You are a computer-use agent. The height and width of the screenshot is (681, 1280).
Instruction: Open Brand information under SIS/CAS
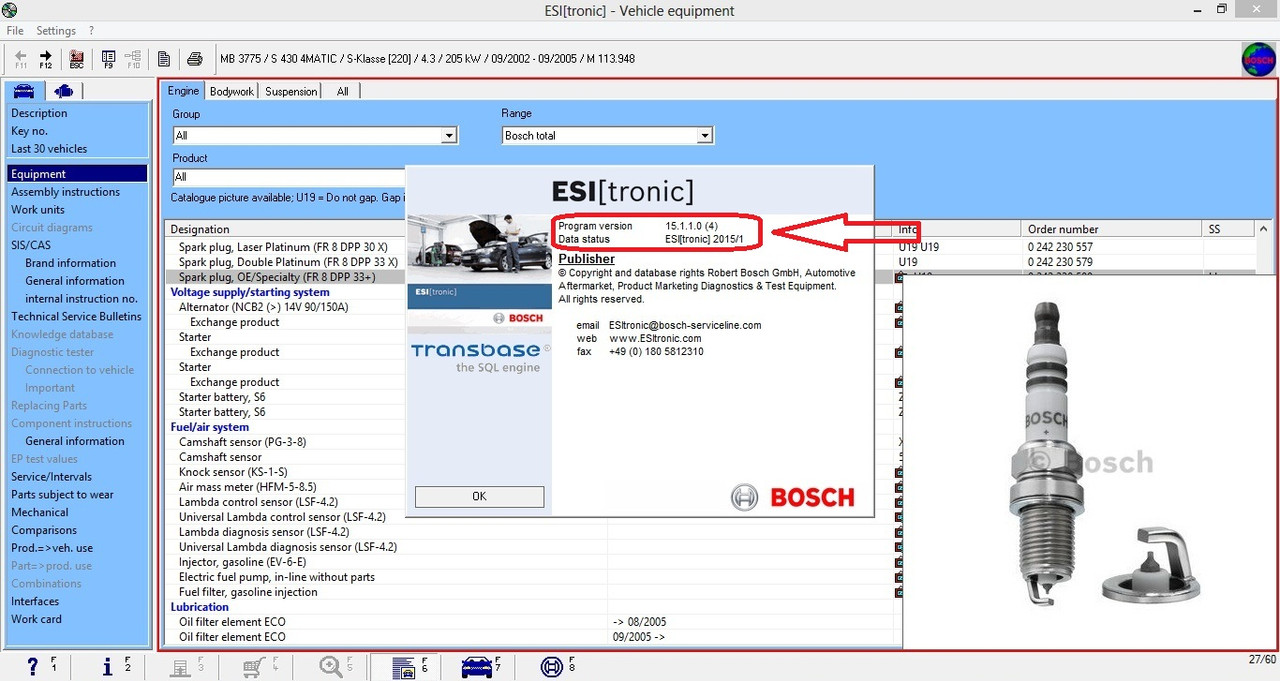(71, 263)
